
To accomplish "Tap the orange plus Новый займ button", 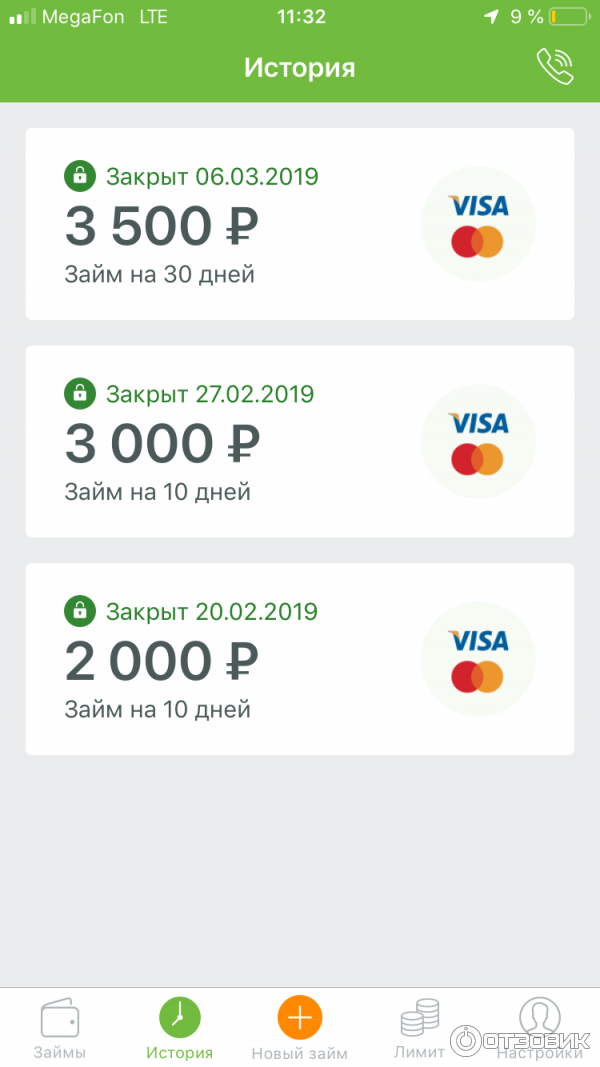I will click(x=300, y=1020).
